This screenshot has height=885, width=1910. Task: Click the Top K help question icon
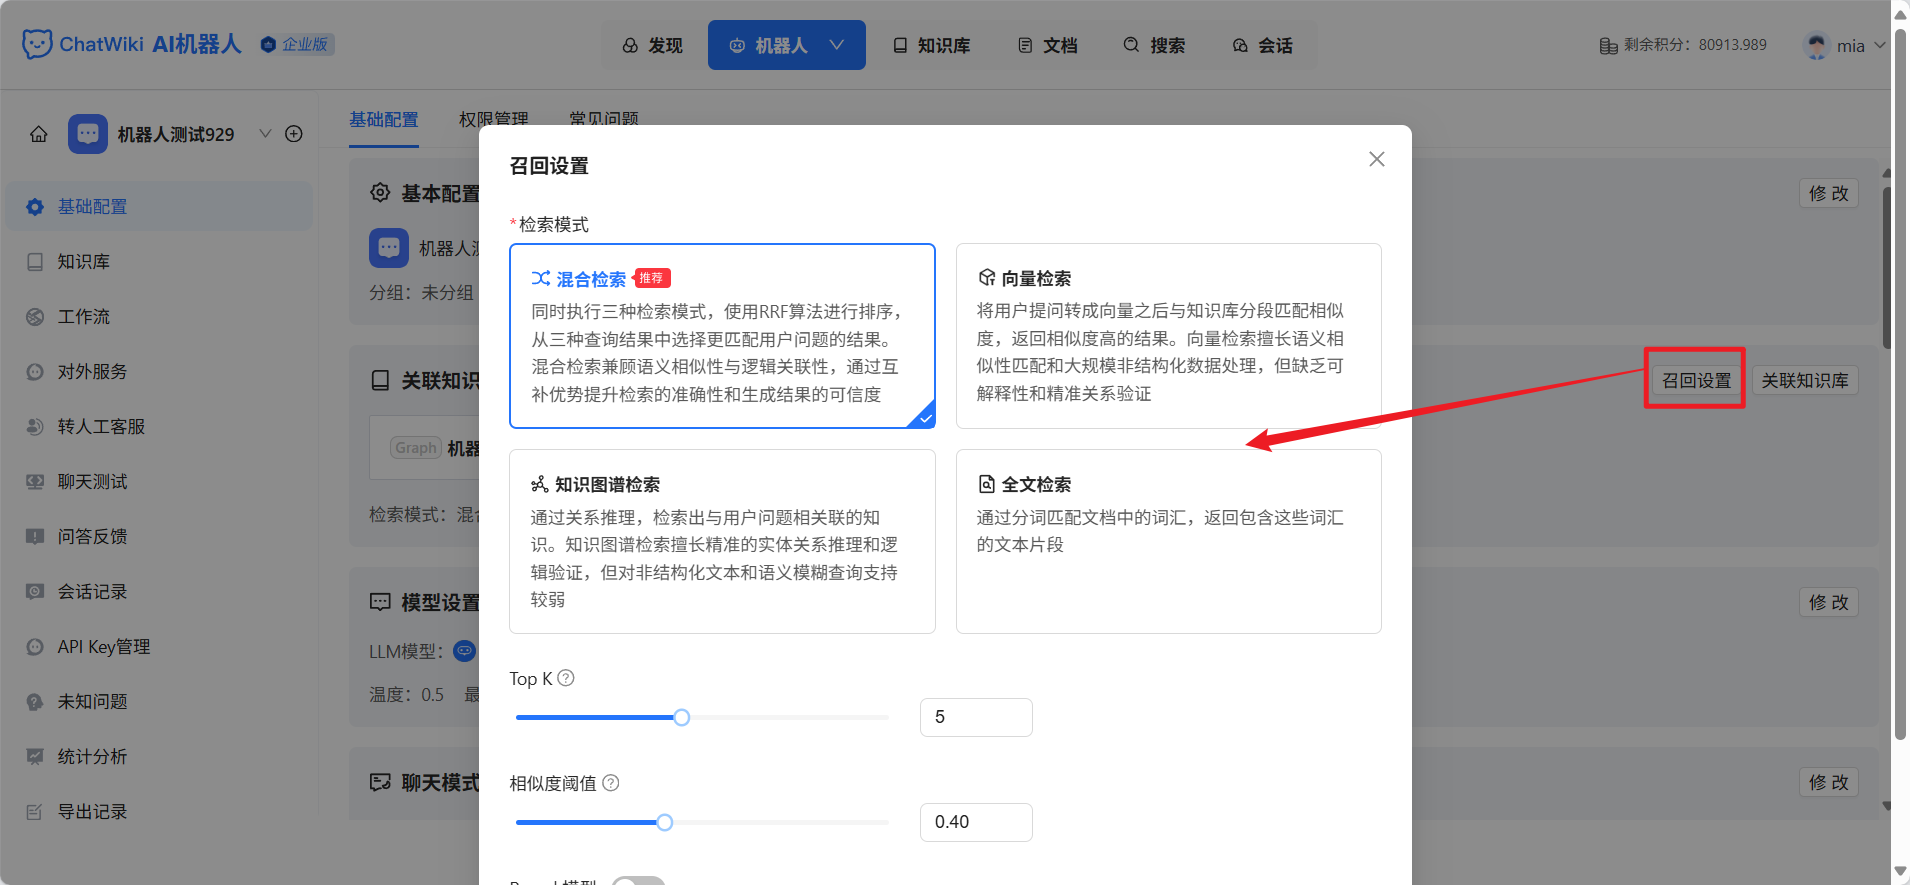click(x=566, y=678)
